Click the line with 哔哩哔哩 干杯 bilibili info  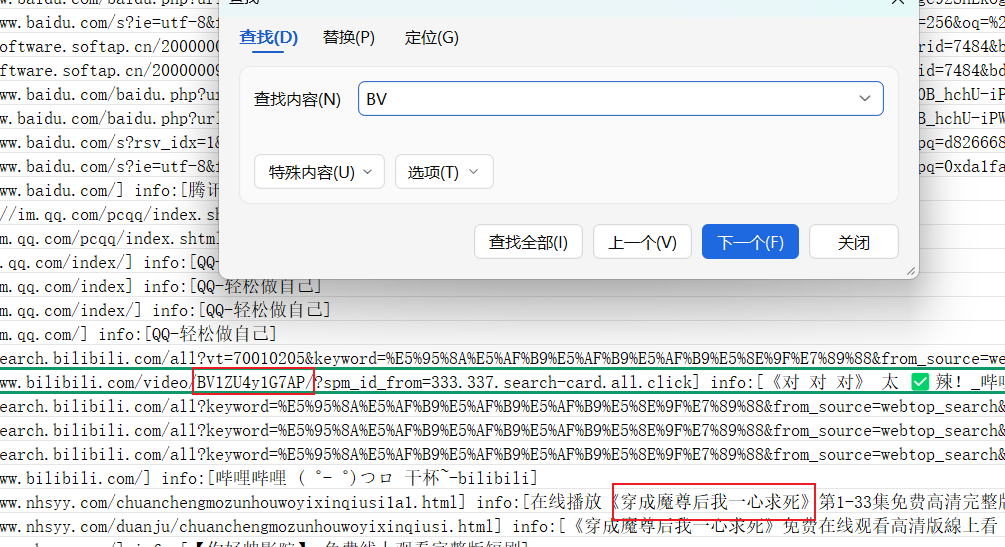(269, 478)
